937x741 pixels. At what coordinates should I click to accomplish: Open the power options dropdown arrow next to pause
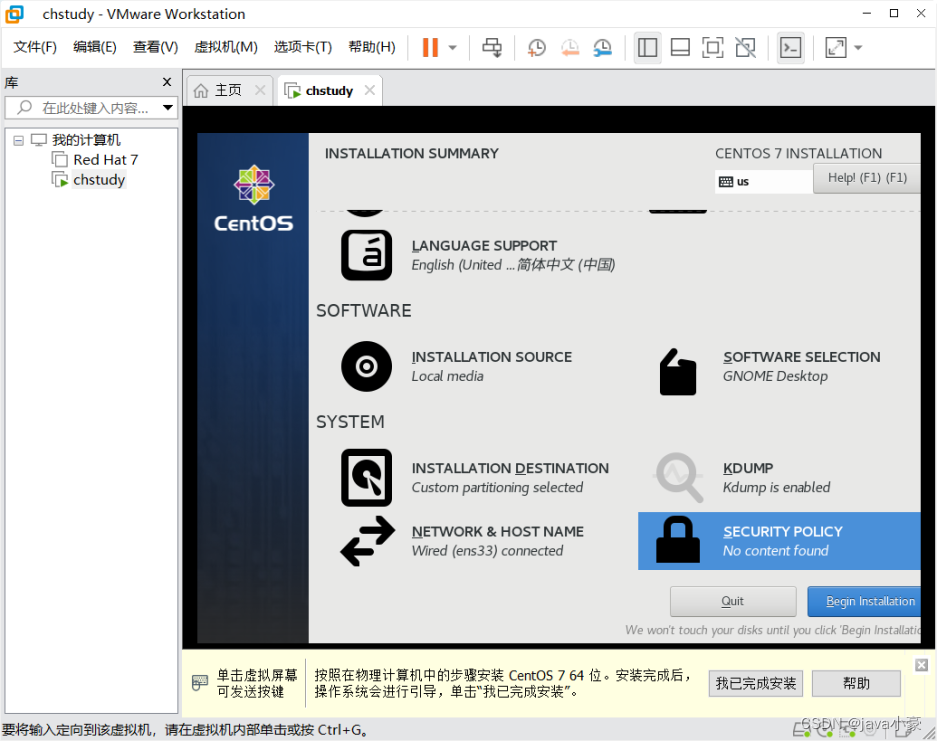point(453,48)
